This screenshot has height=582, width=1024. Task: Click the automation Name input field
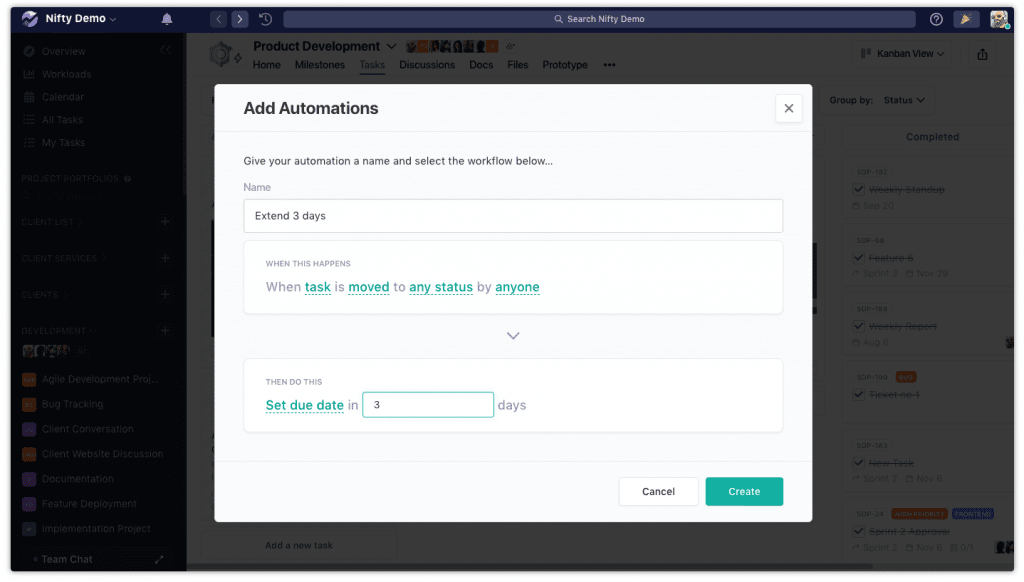pos(513,216)
